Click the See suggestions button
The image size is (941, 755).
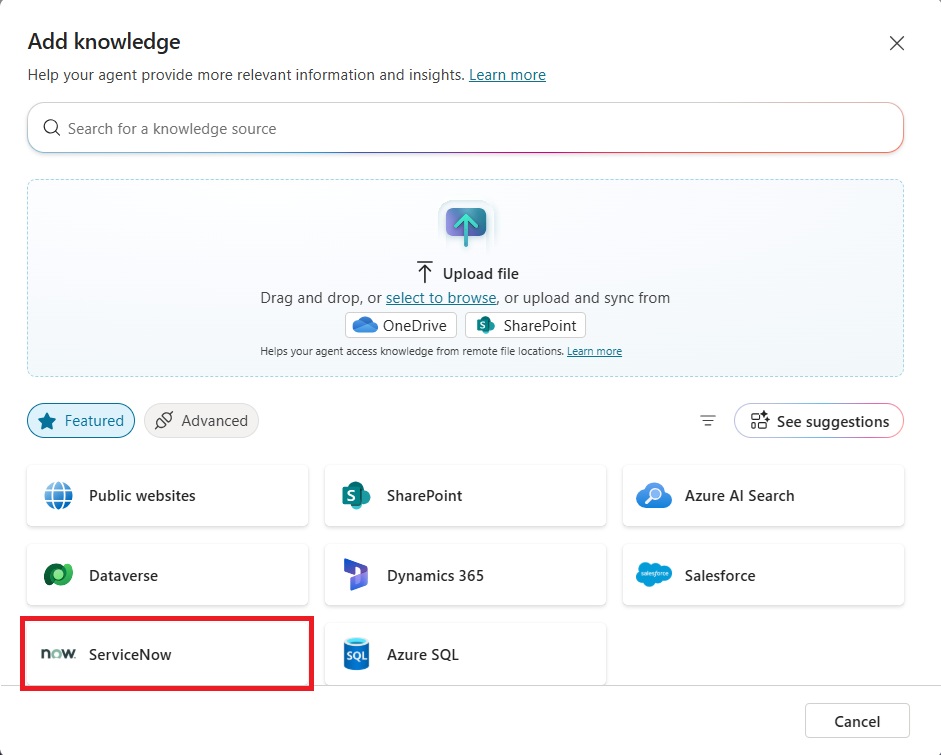tap(819, 421)
